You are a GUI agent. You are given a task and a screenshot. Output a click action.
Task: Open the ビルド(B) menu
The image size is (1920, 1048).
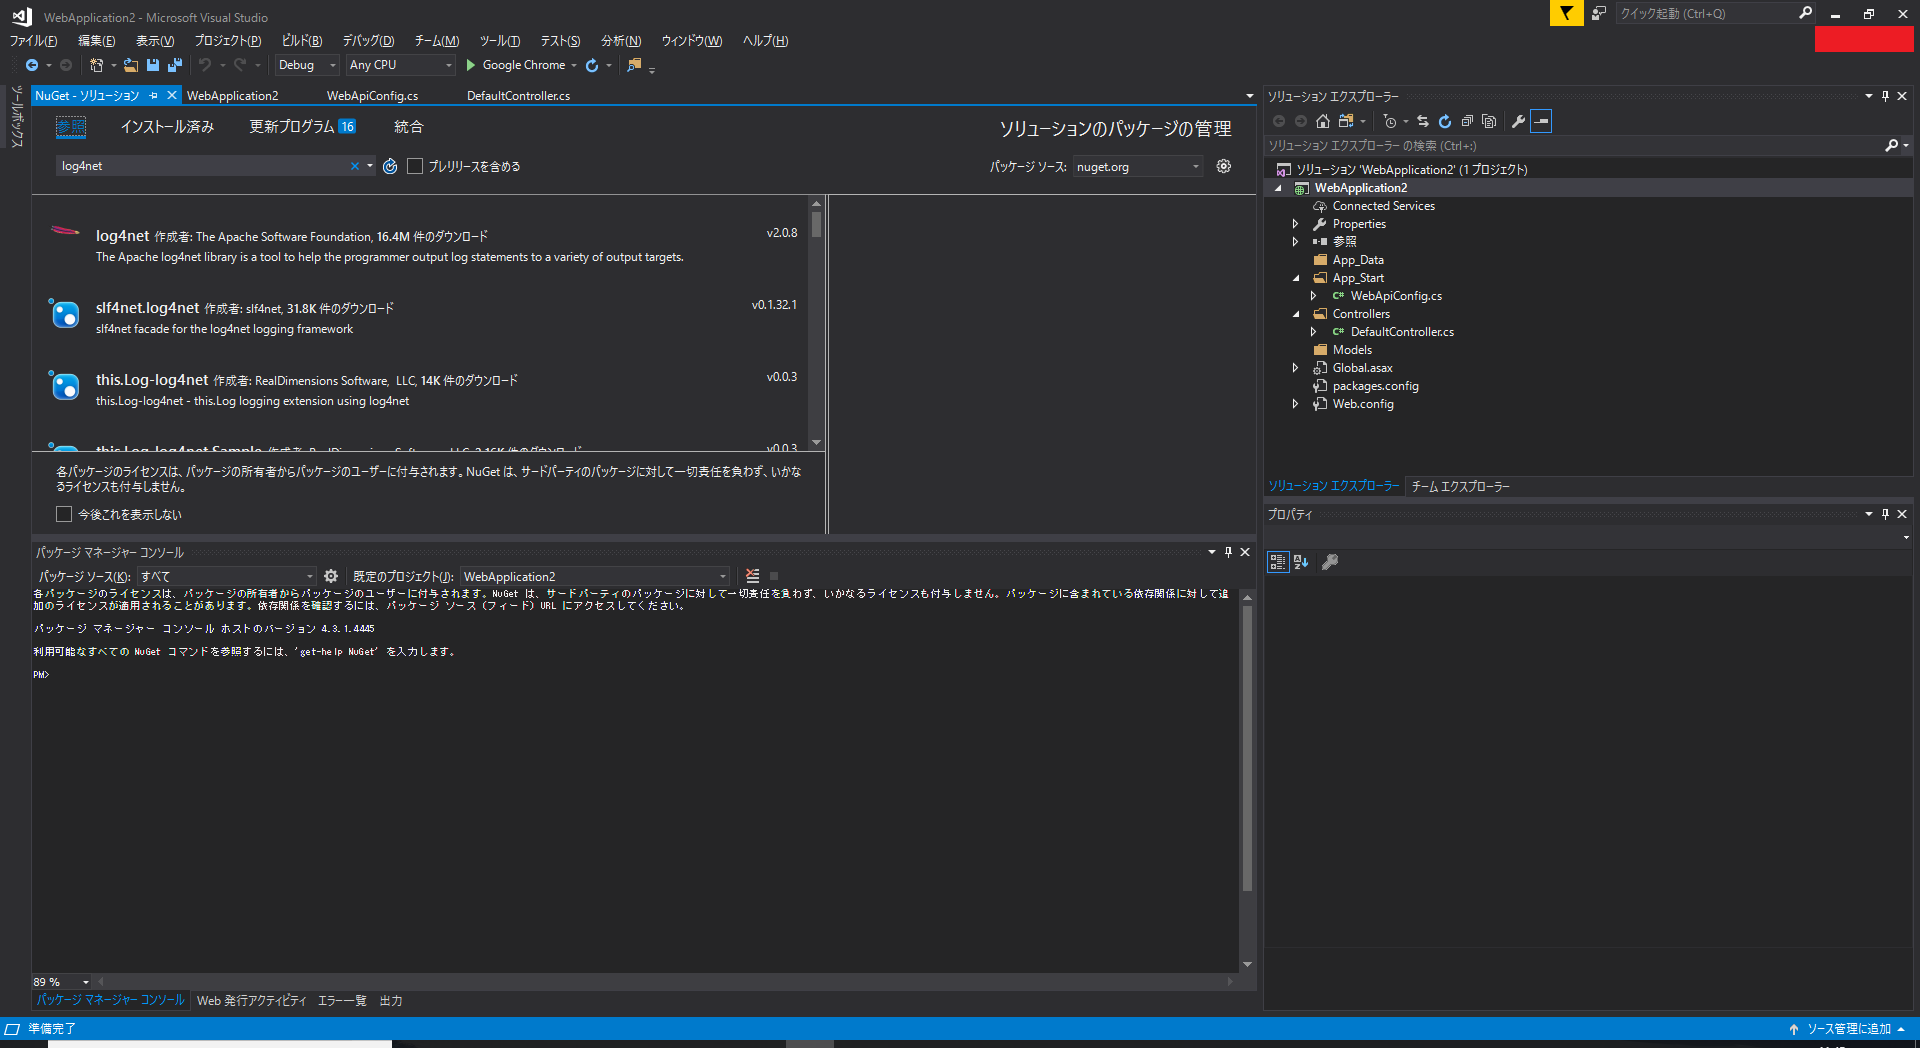[302, 41]
